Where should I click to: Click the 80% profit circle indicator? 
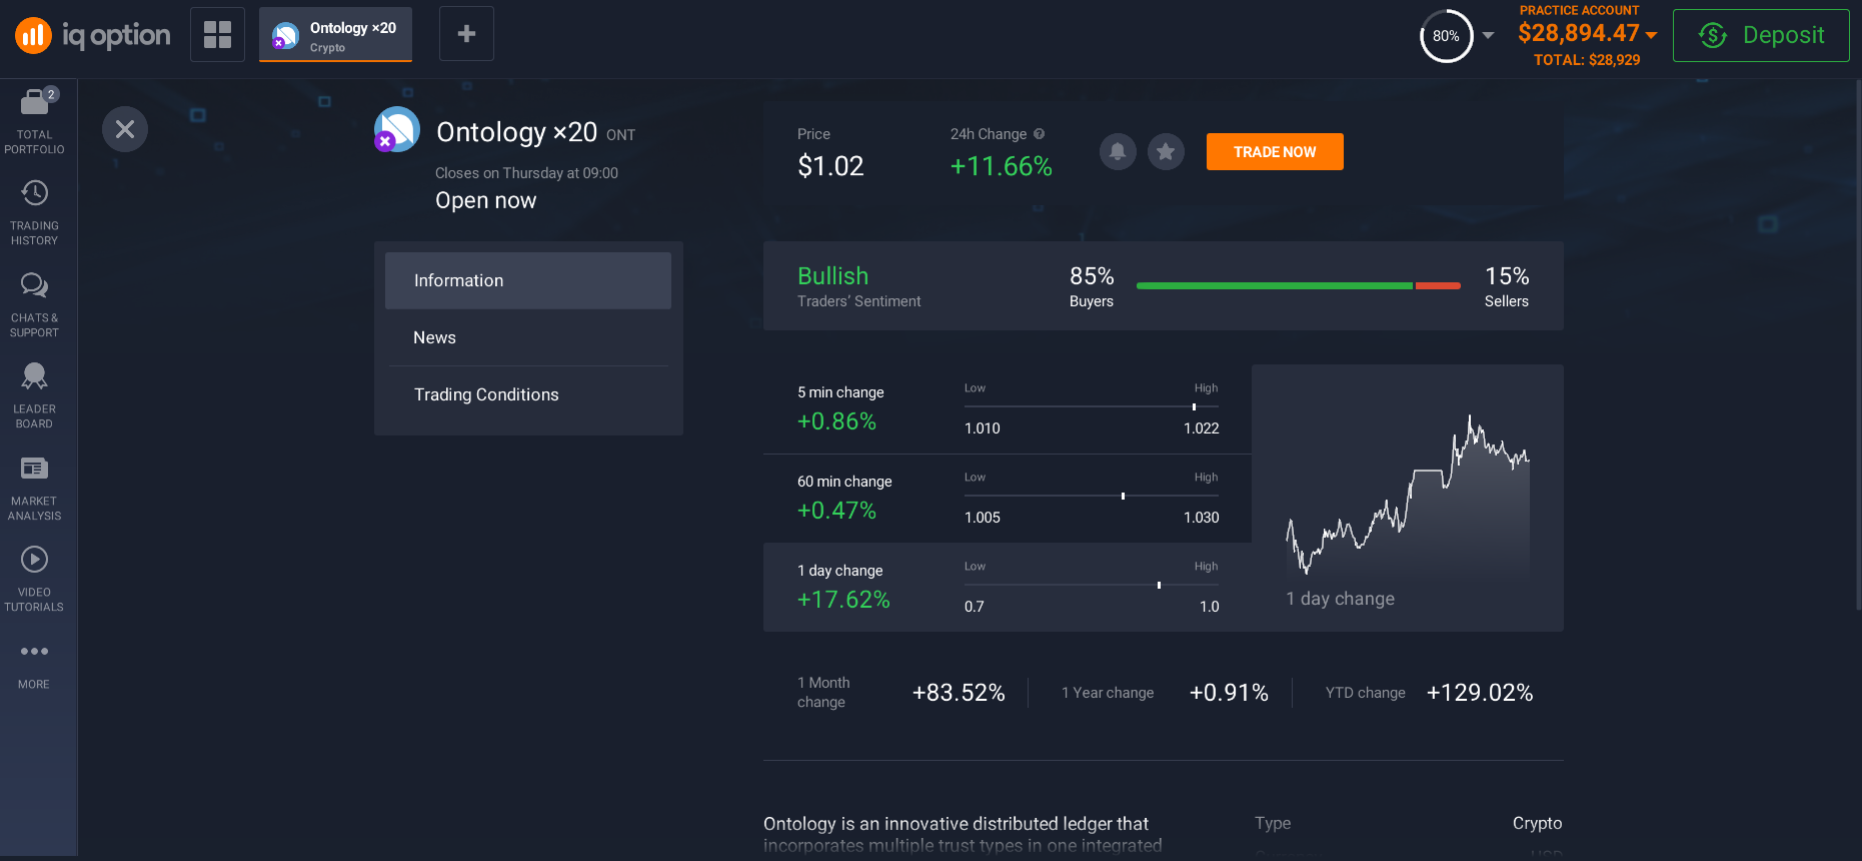pos(1446,36)
